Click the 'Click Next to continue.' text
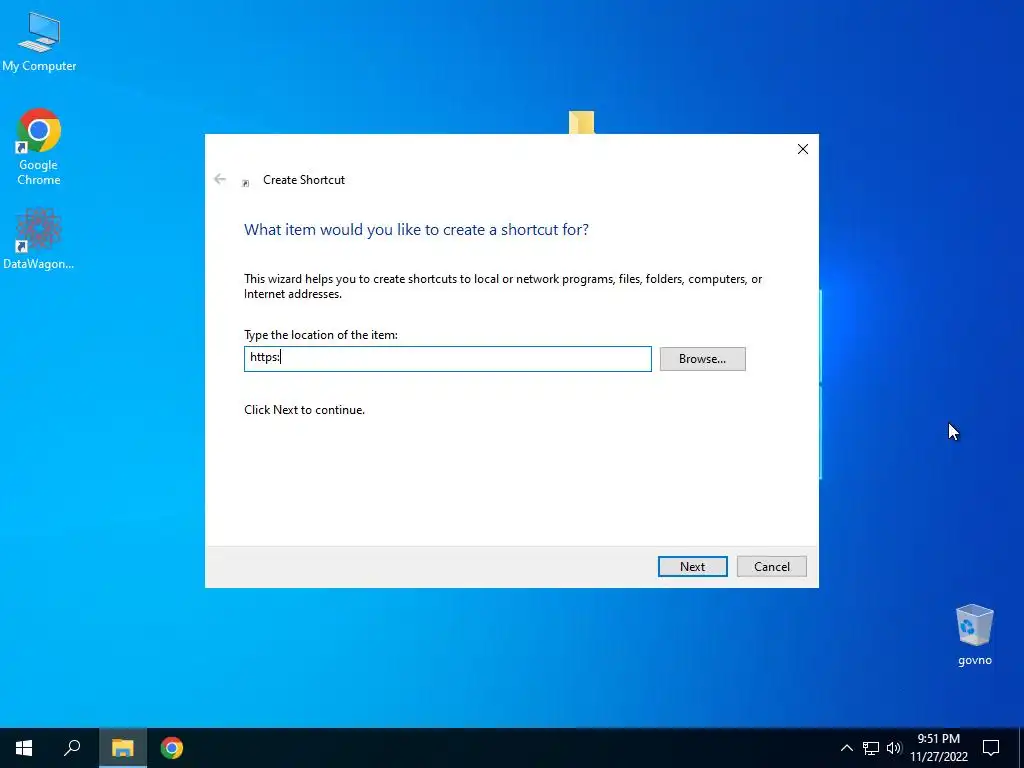Image resolution: width=1024 pixels, height=768 pixels. (x=304, y=410)
